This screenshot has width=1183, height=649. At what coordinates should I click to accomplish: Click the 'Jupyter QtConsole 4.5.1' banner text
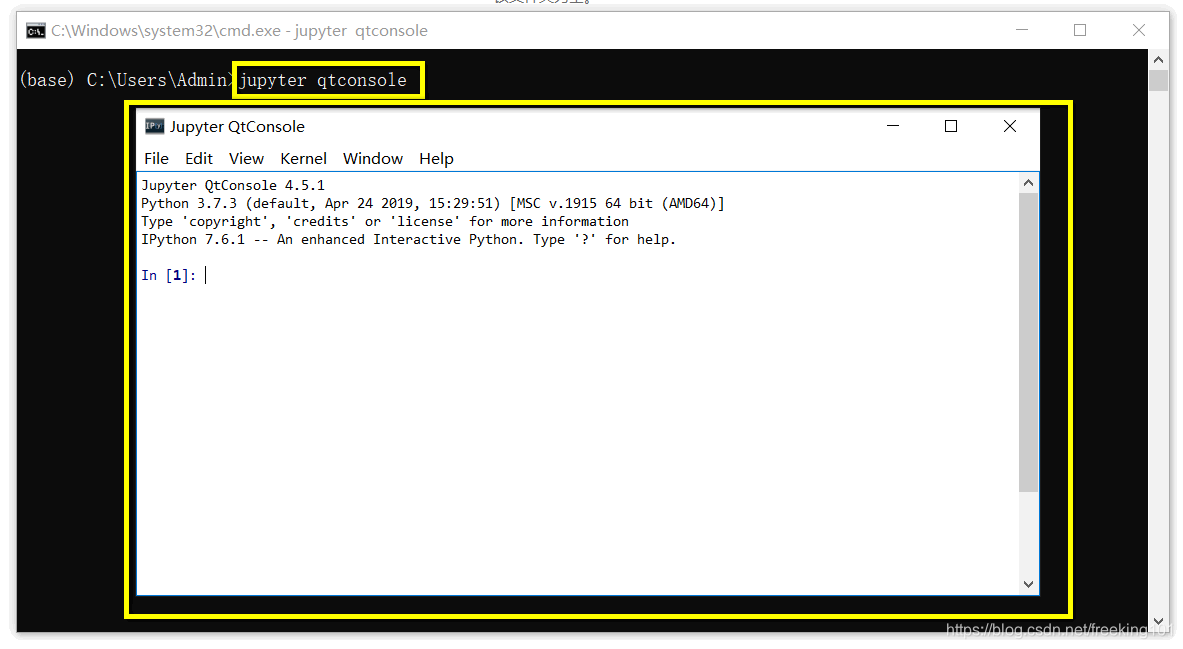233,186
